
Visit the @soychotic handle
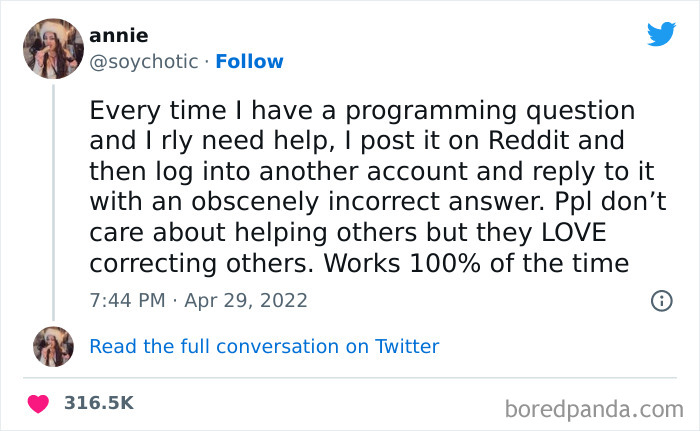(x=146, y=61)
